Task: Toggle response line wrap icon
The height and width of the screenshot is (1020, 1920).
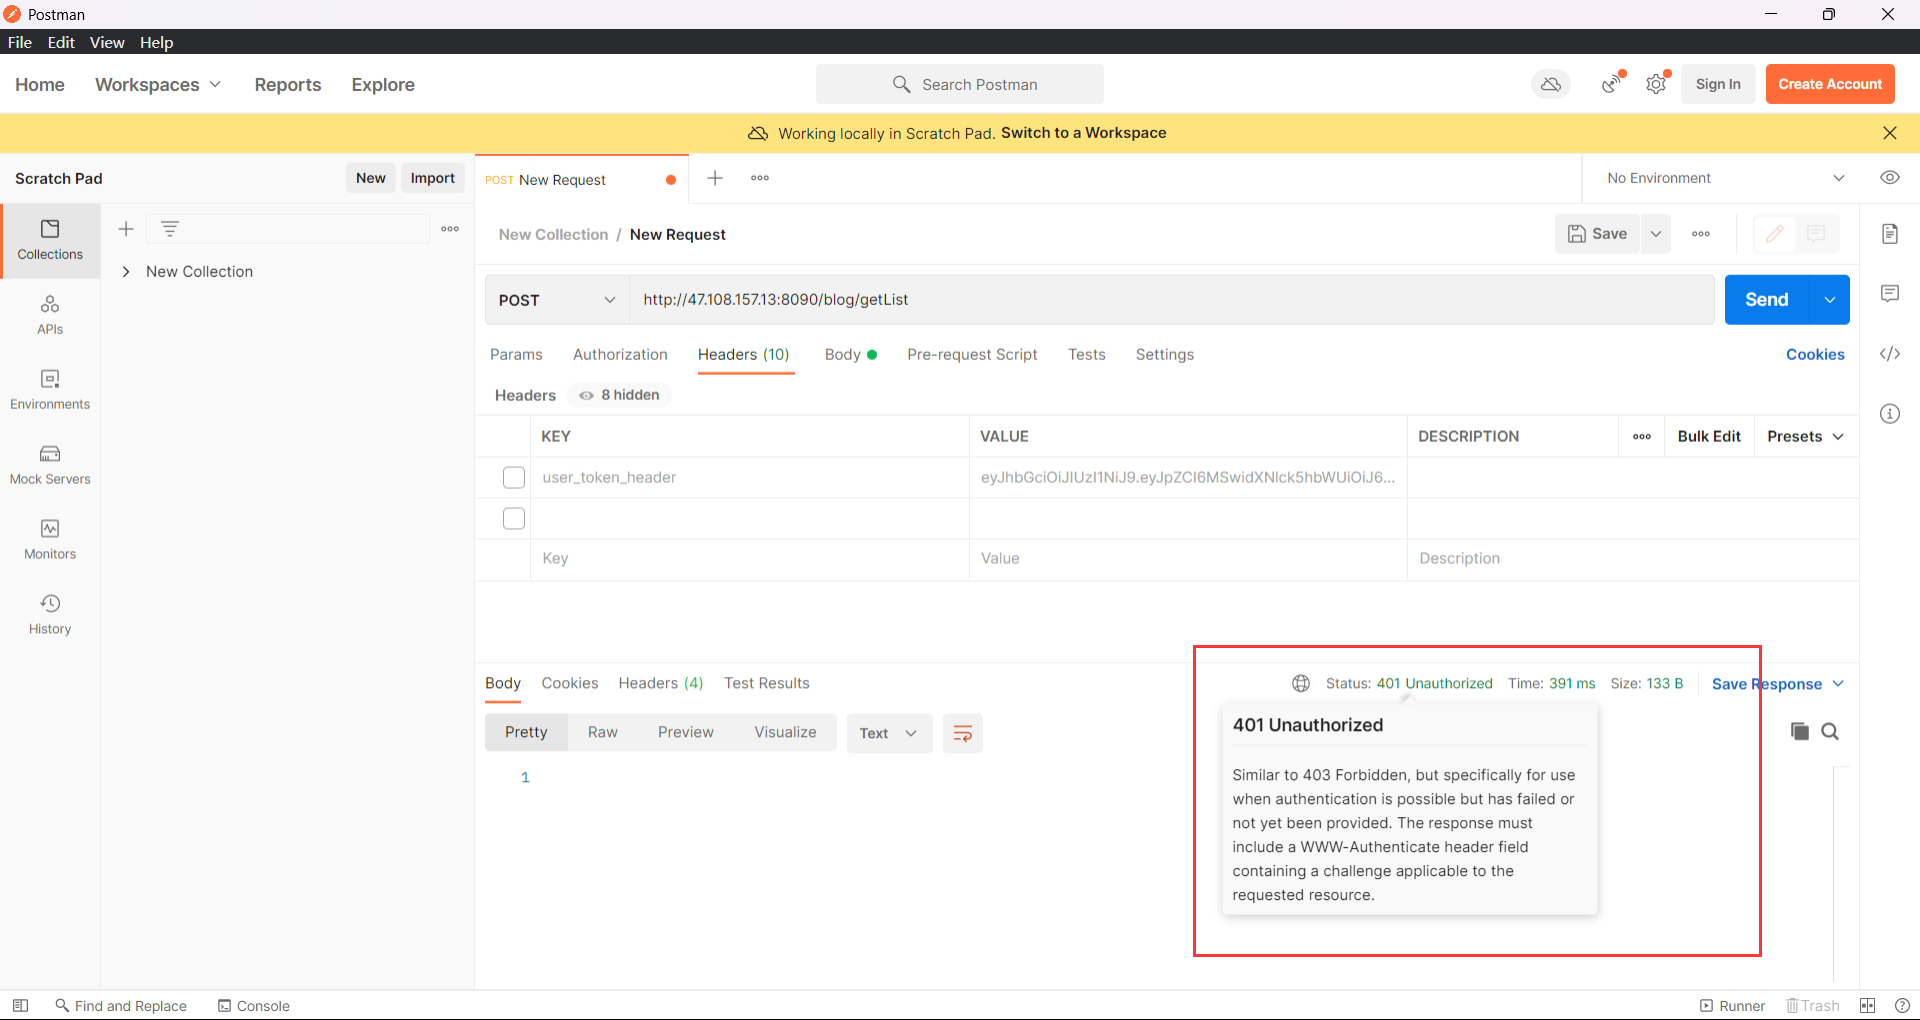Action: click(963, 734)
